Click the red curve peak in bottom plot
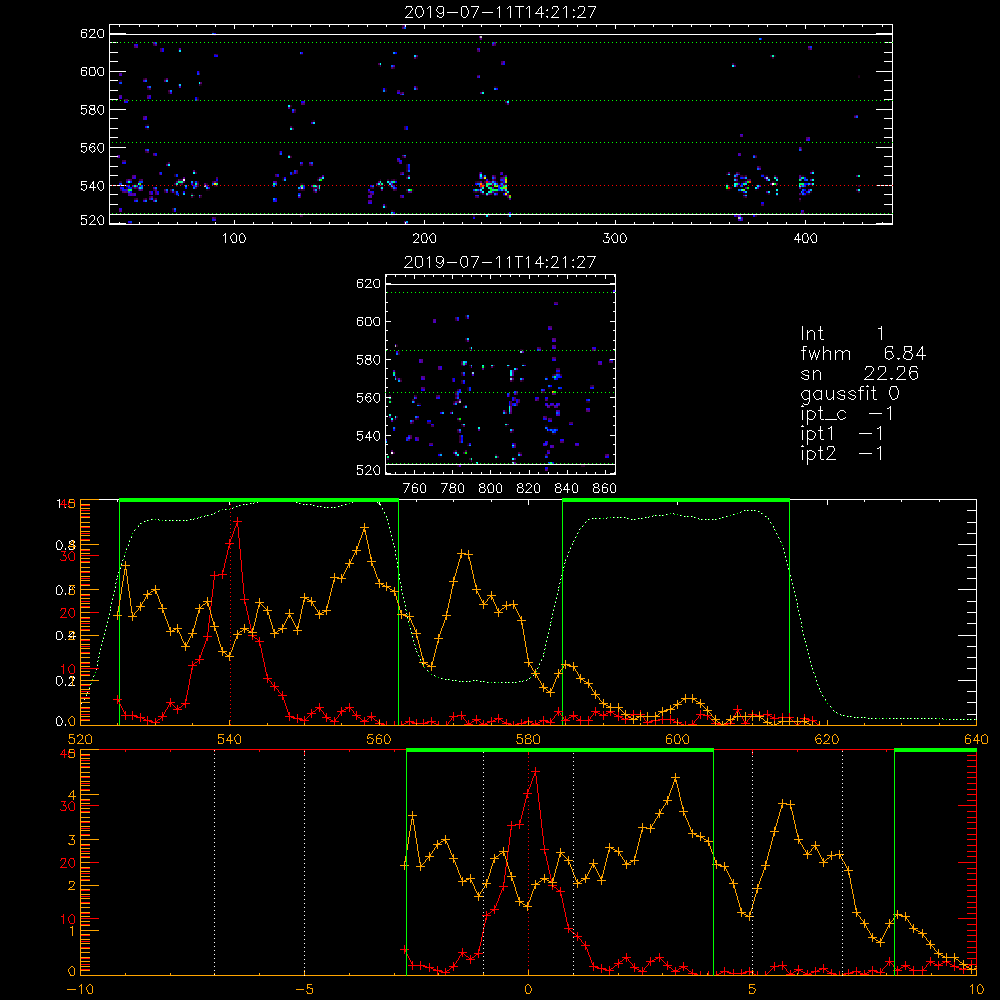 536,771
